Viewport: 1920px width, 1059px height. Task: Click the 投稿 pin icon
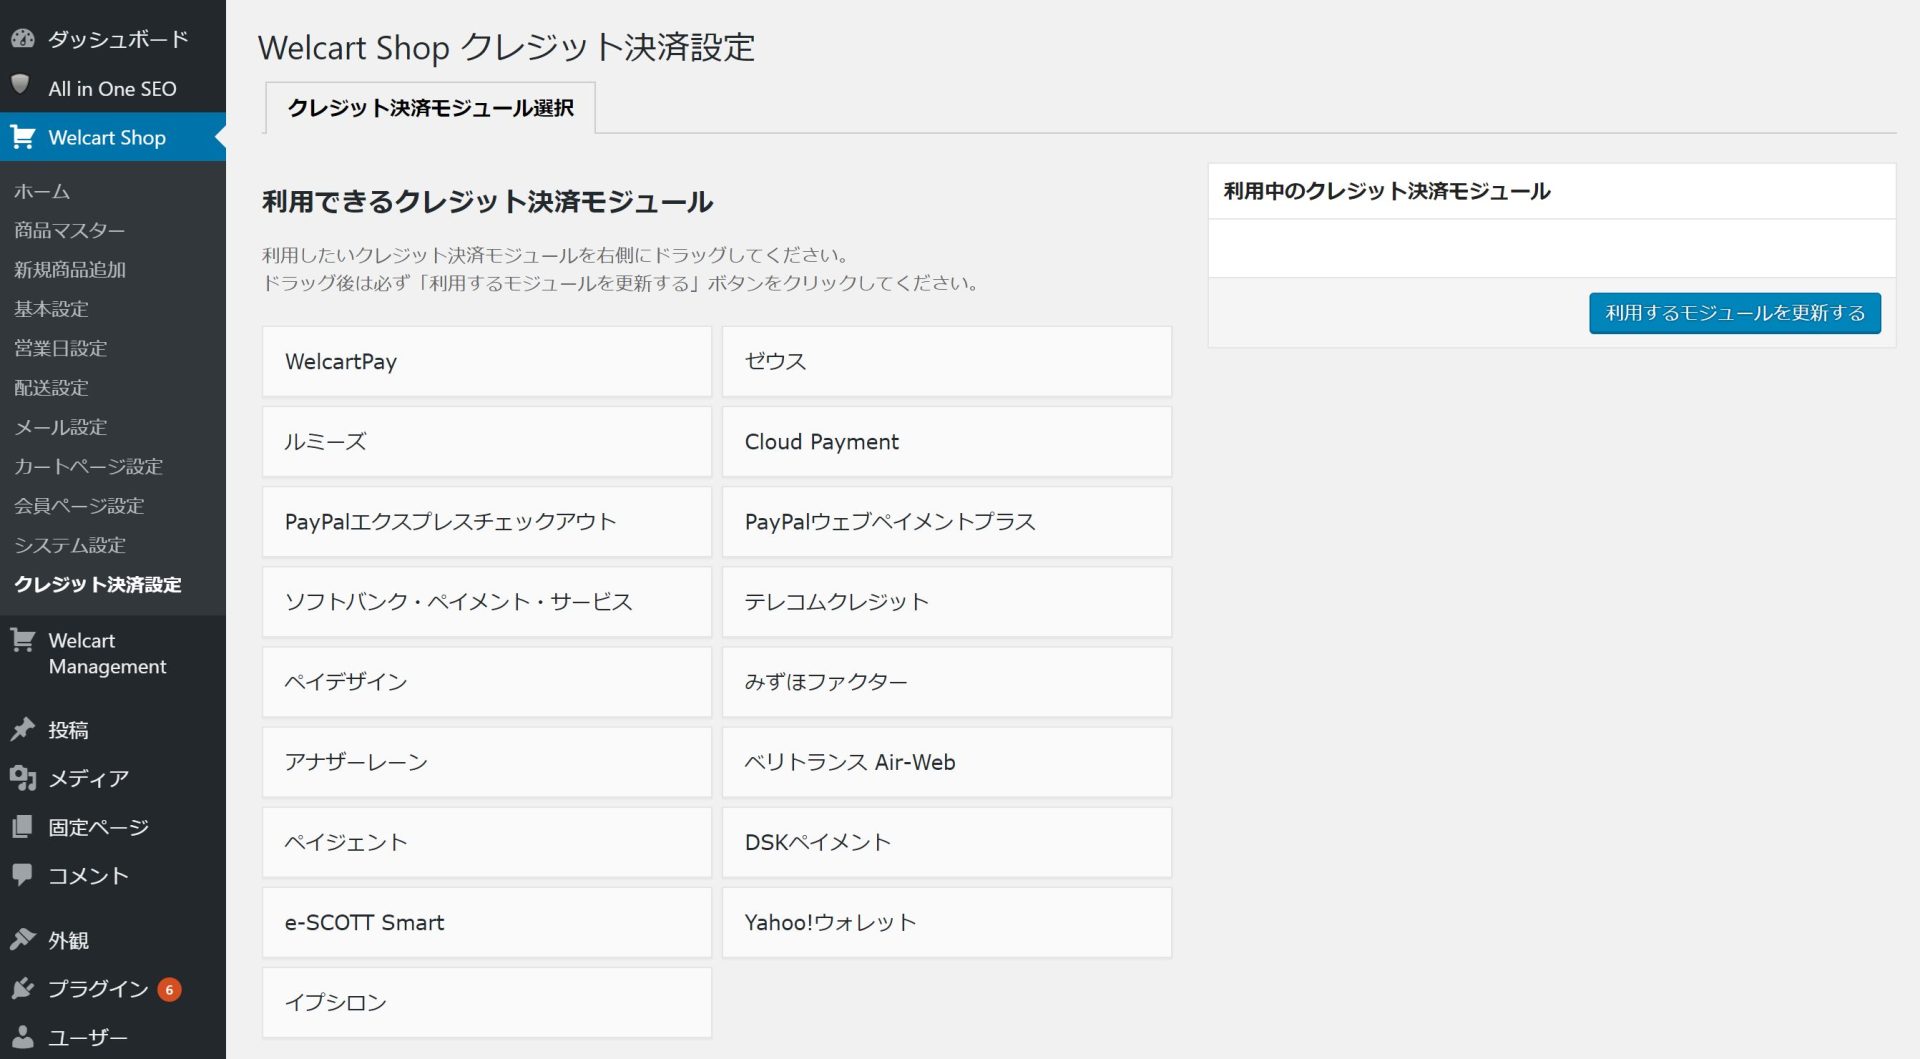tap(23, 729)
